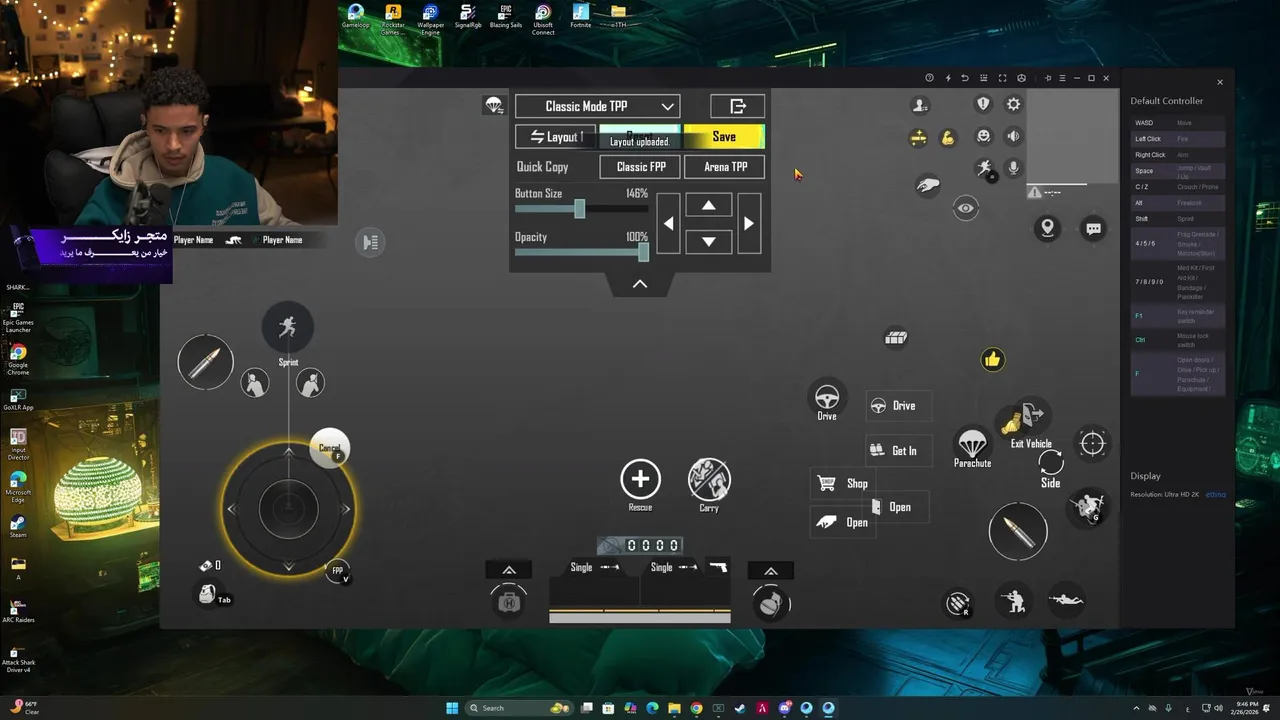Image resolution: width=1280 pixels, height=720 pixels.
Task: Click the boxed Drive button
Action: point(899,405)
